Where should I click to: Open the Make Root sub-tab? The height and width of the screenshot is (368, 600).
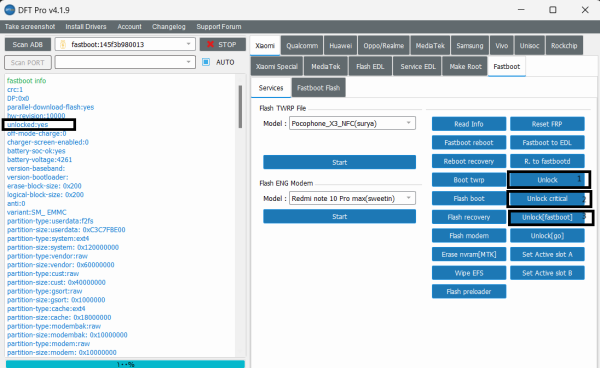pyautogui.click(x=465, y=67)
